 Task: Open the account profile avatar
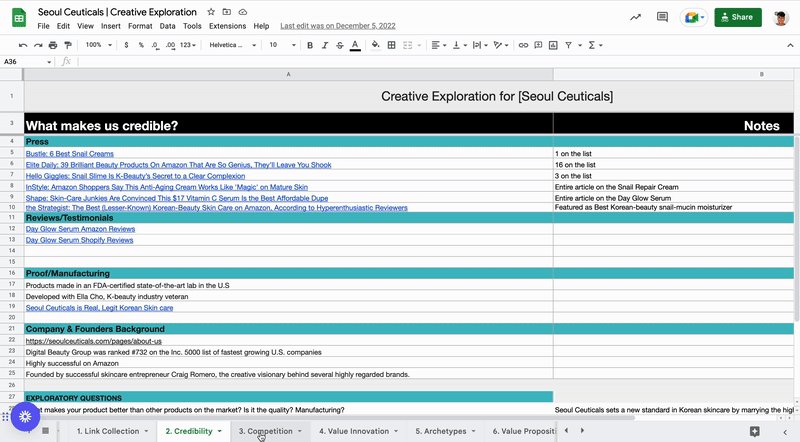click(x=781, y=17)
